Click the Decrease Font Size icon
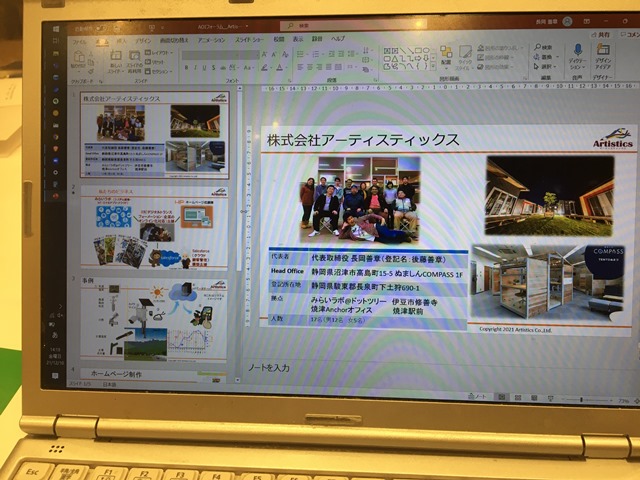The height and width of the screenshot is (480, 640). [275, 54]
